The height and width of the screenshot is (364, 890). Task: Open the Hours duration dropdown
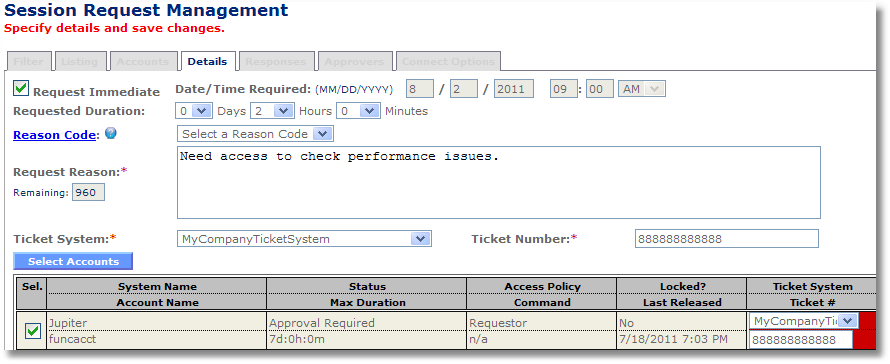click(x=272, y=111)
